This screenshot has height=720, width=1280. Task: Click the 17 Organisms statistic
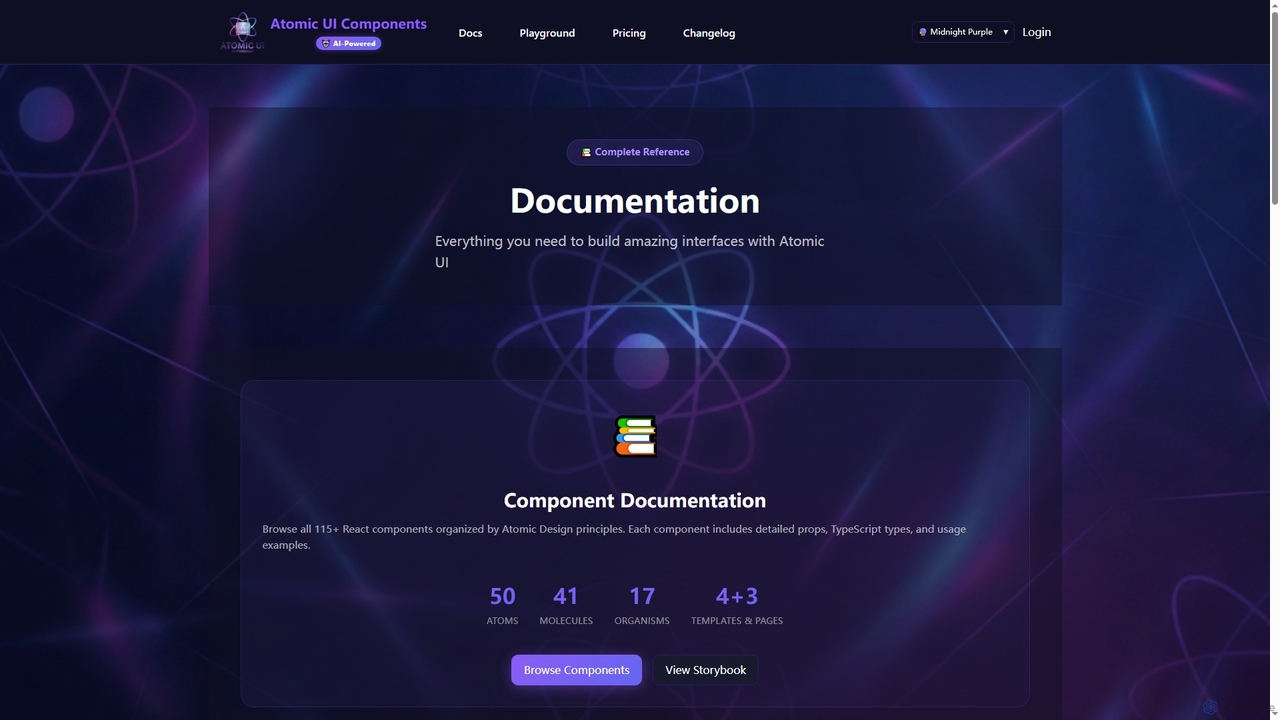(642, 605)
